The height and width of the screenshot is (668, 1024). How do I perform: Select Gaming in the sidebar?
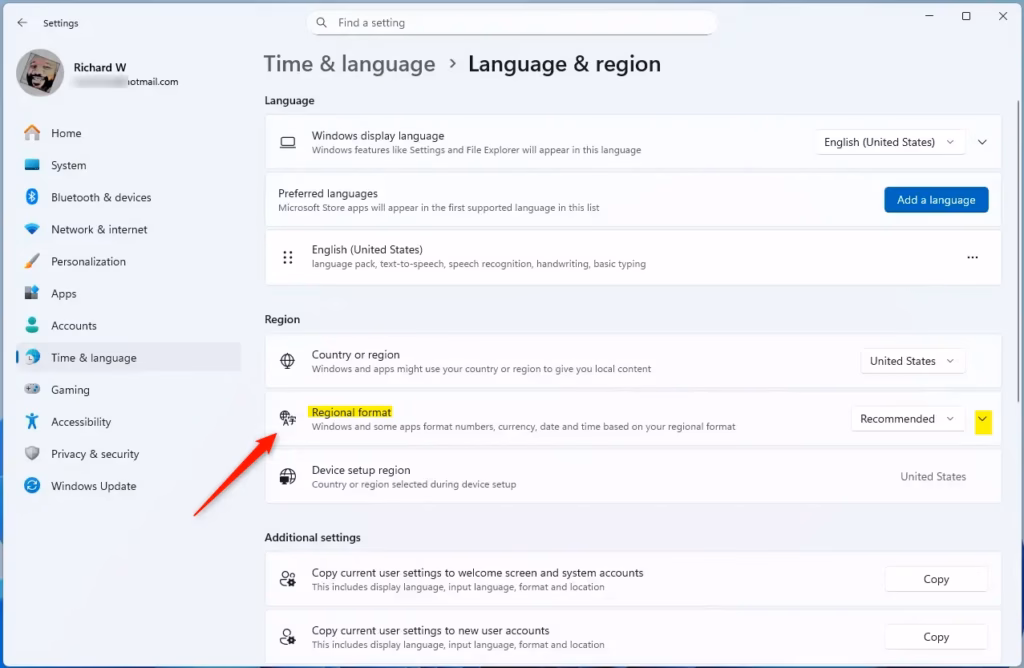pos(129,389)
